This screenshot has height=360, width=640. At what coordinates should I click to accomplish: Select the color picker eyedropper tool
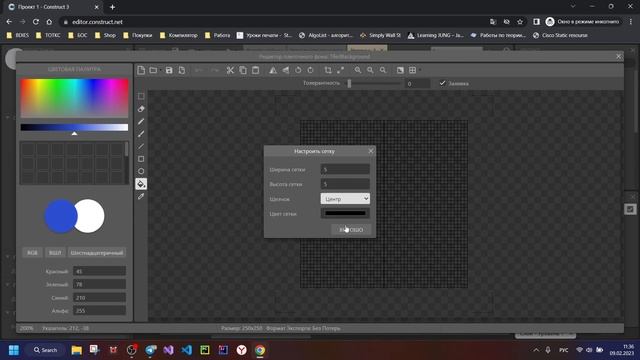[141, 197]
